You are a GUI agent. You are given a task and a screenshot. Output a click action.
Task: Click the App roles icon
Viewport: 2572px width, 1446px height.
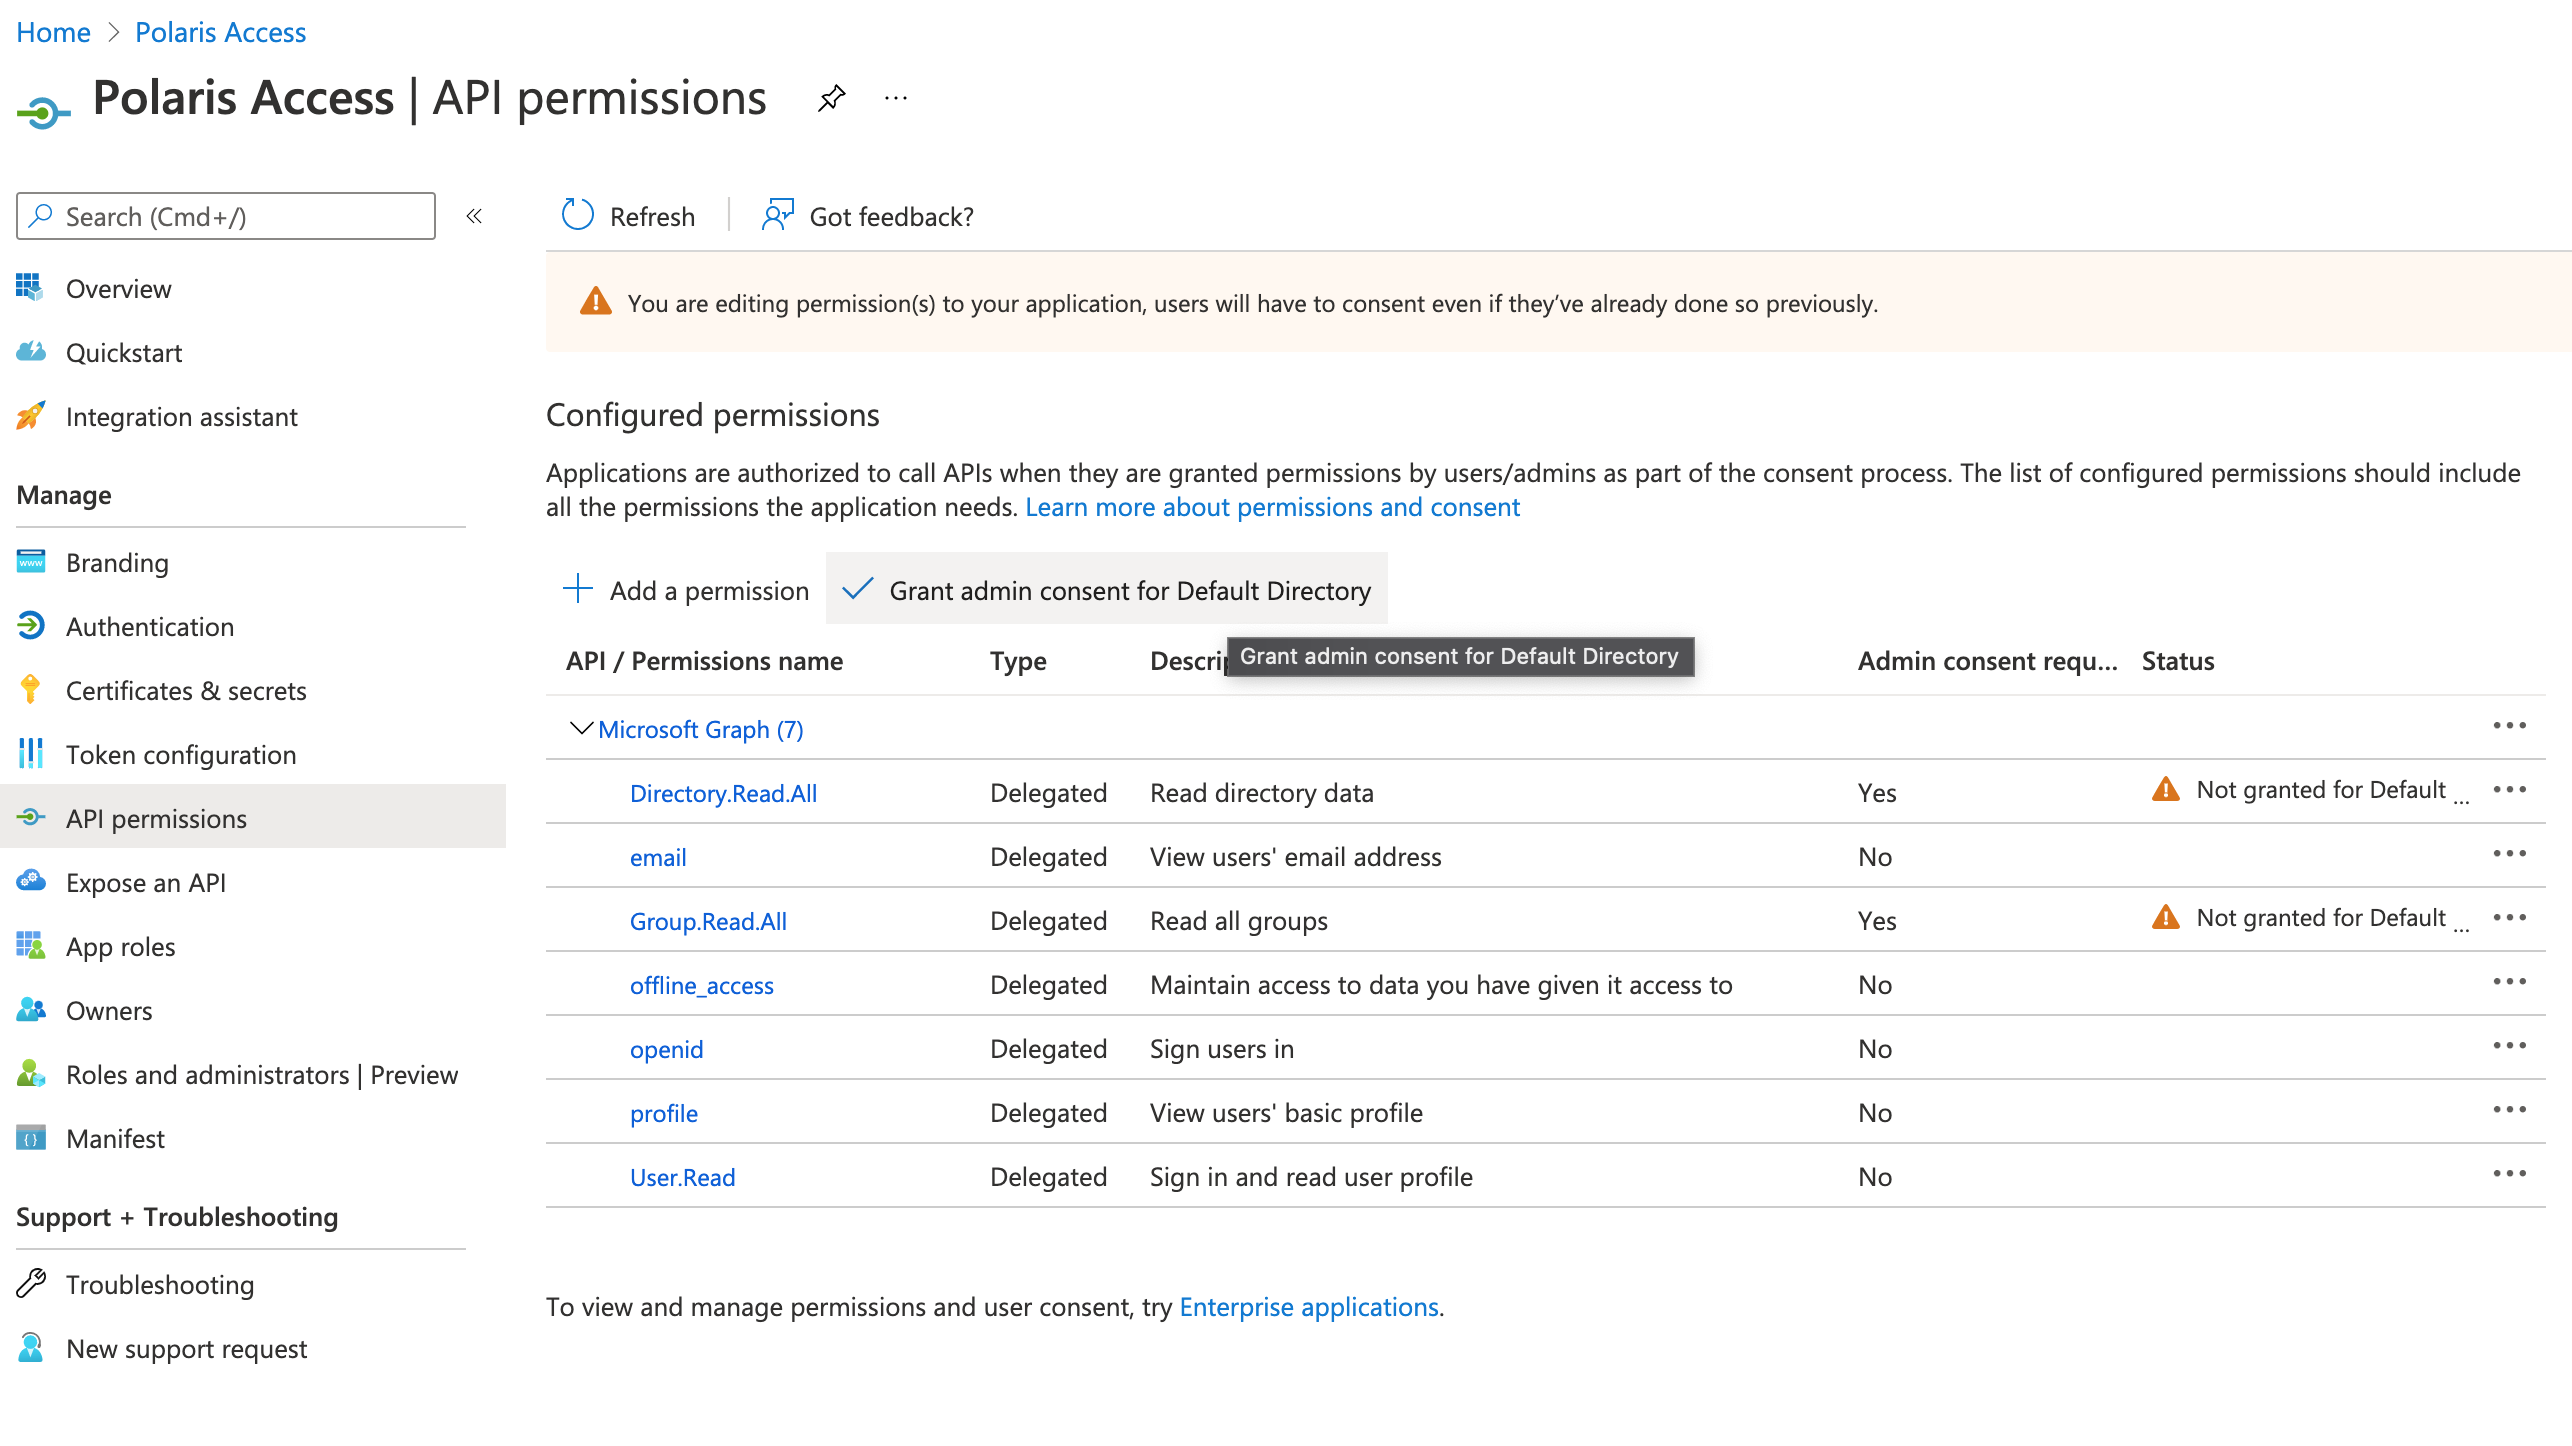pyautogui.click(x=30, y=946)
